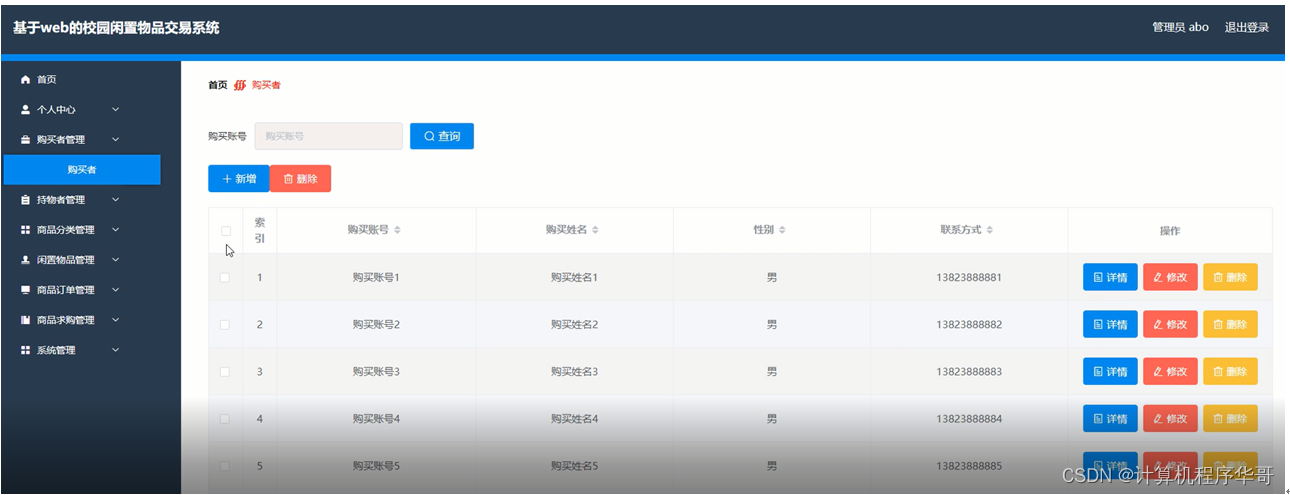Screen dimensions: 1290x495
Task: Open 详情 for 购买账号1
Action: point(1110,277)
